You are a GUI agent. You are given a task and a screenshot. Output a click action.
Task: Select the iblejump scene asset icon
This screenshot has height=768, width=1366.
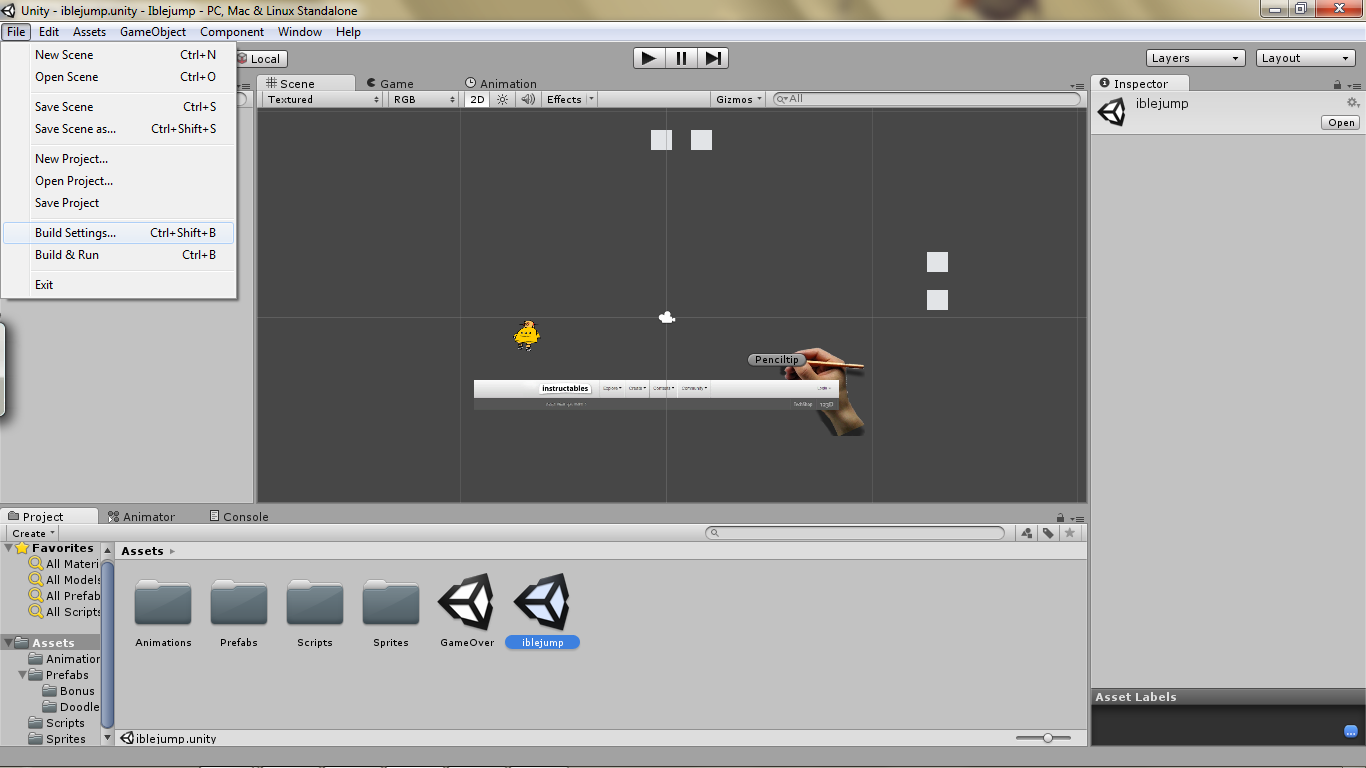(x=543, y=602)
